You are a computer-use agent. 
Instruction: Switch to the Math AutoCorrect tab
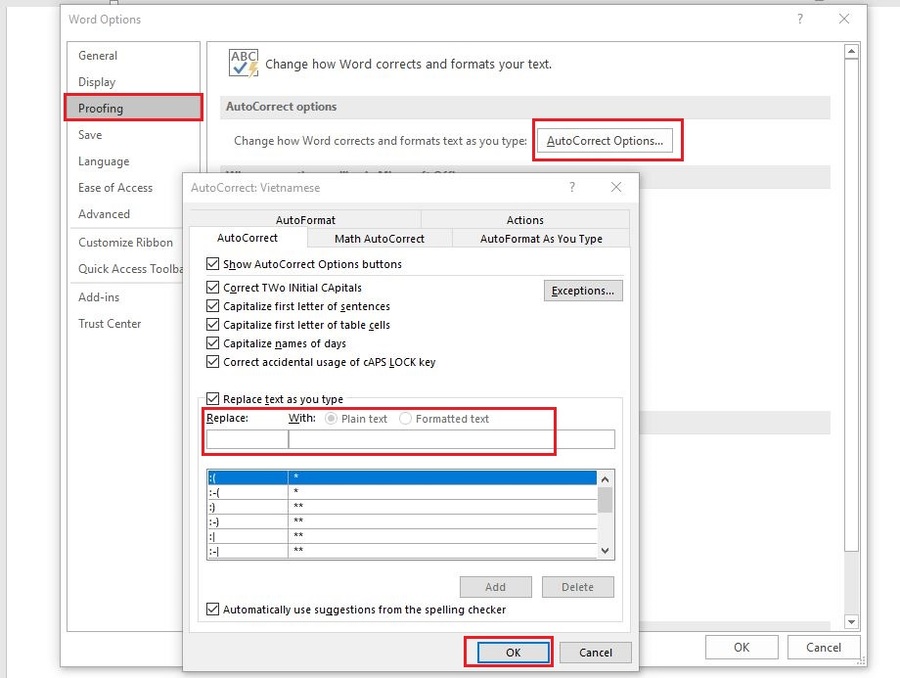tap(379, 238)
